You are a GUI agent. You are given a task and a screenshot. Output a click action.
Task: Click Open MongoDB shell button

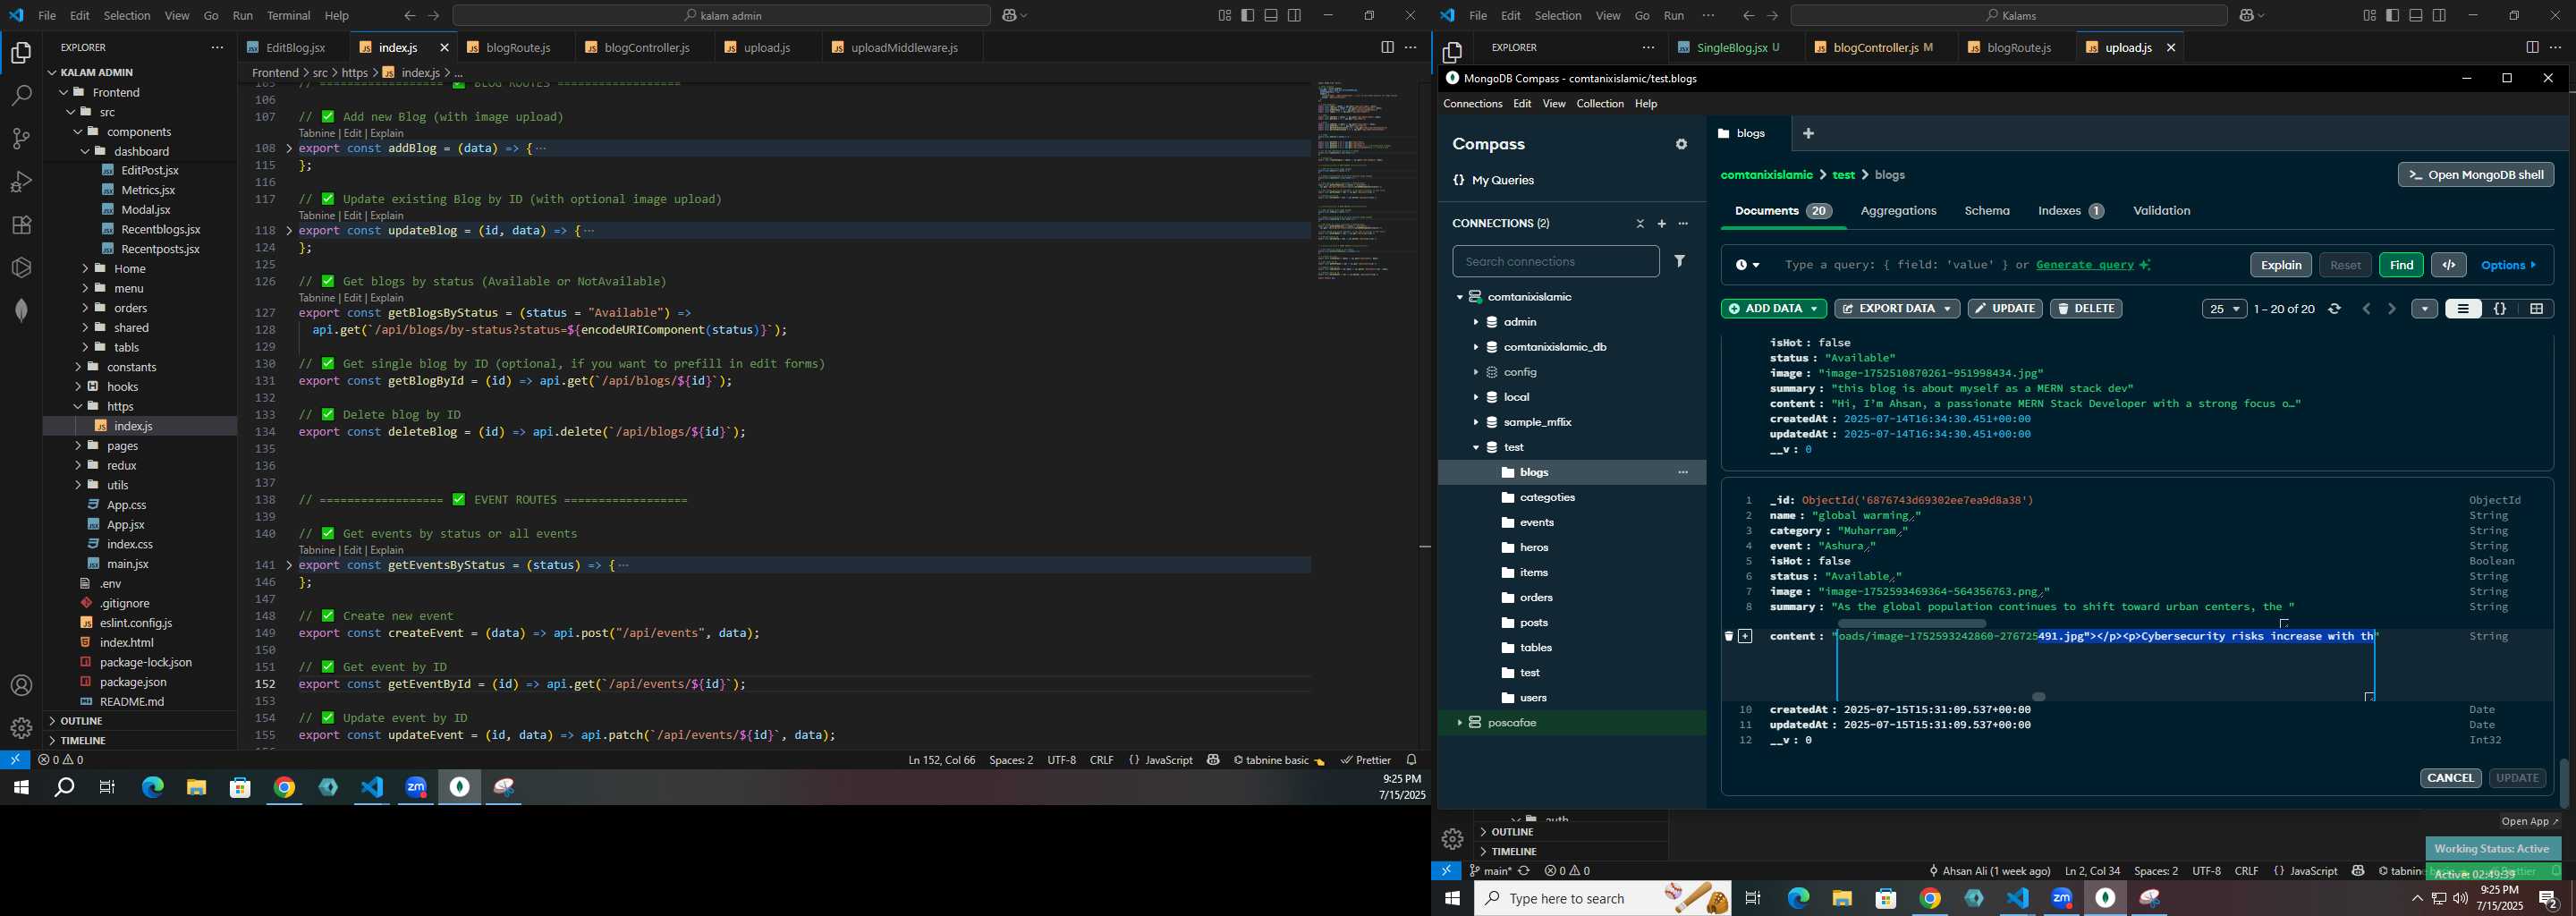tap(2475, 175)
